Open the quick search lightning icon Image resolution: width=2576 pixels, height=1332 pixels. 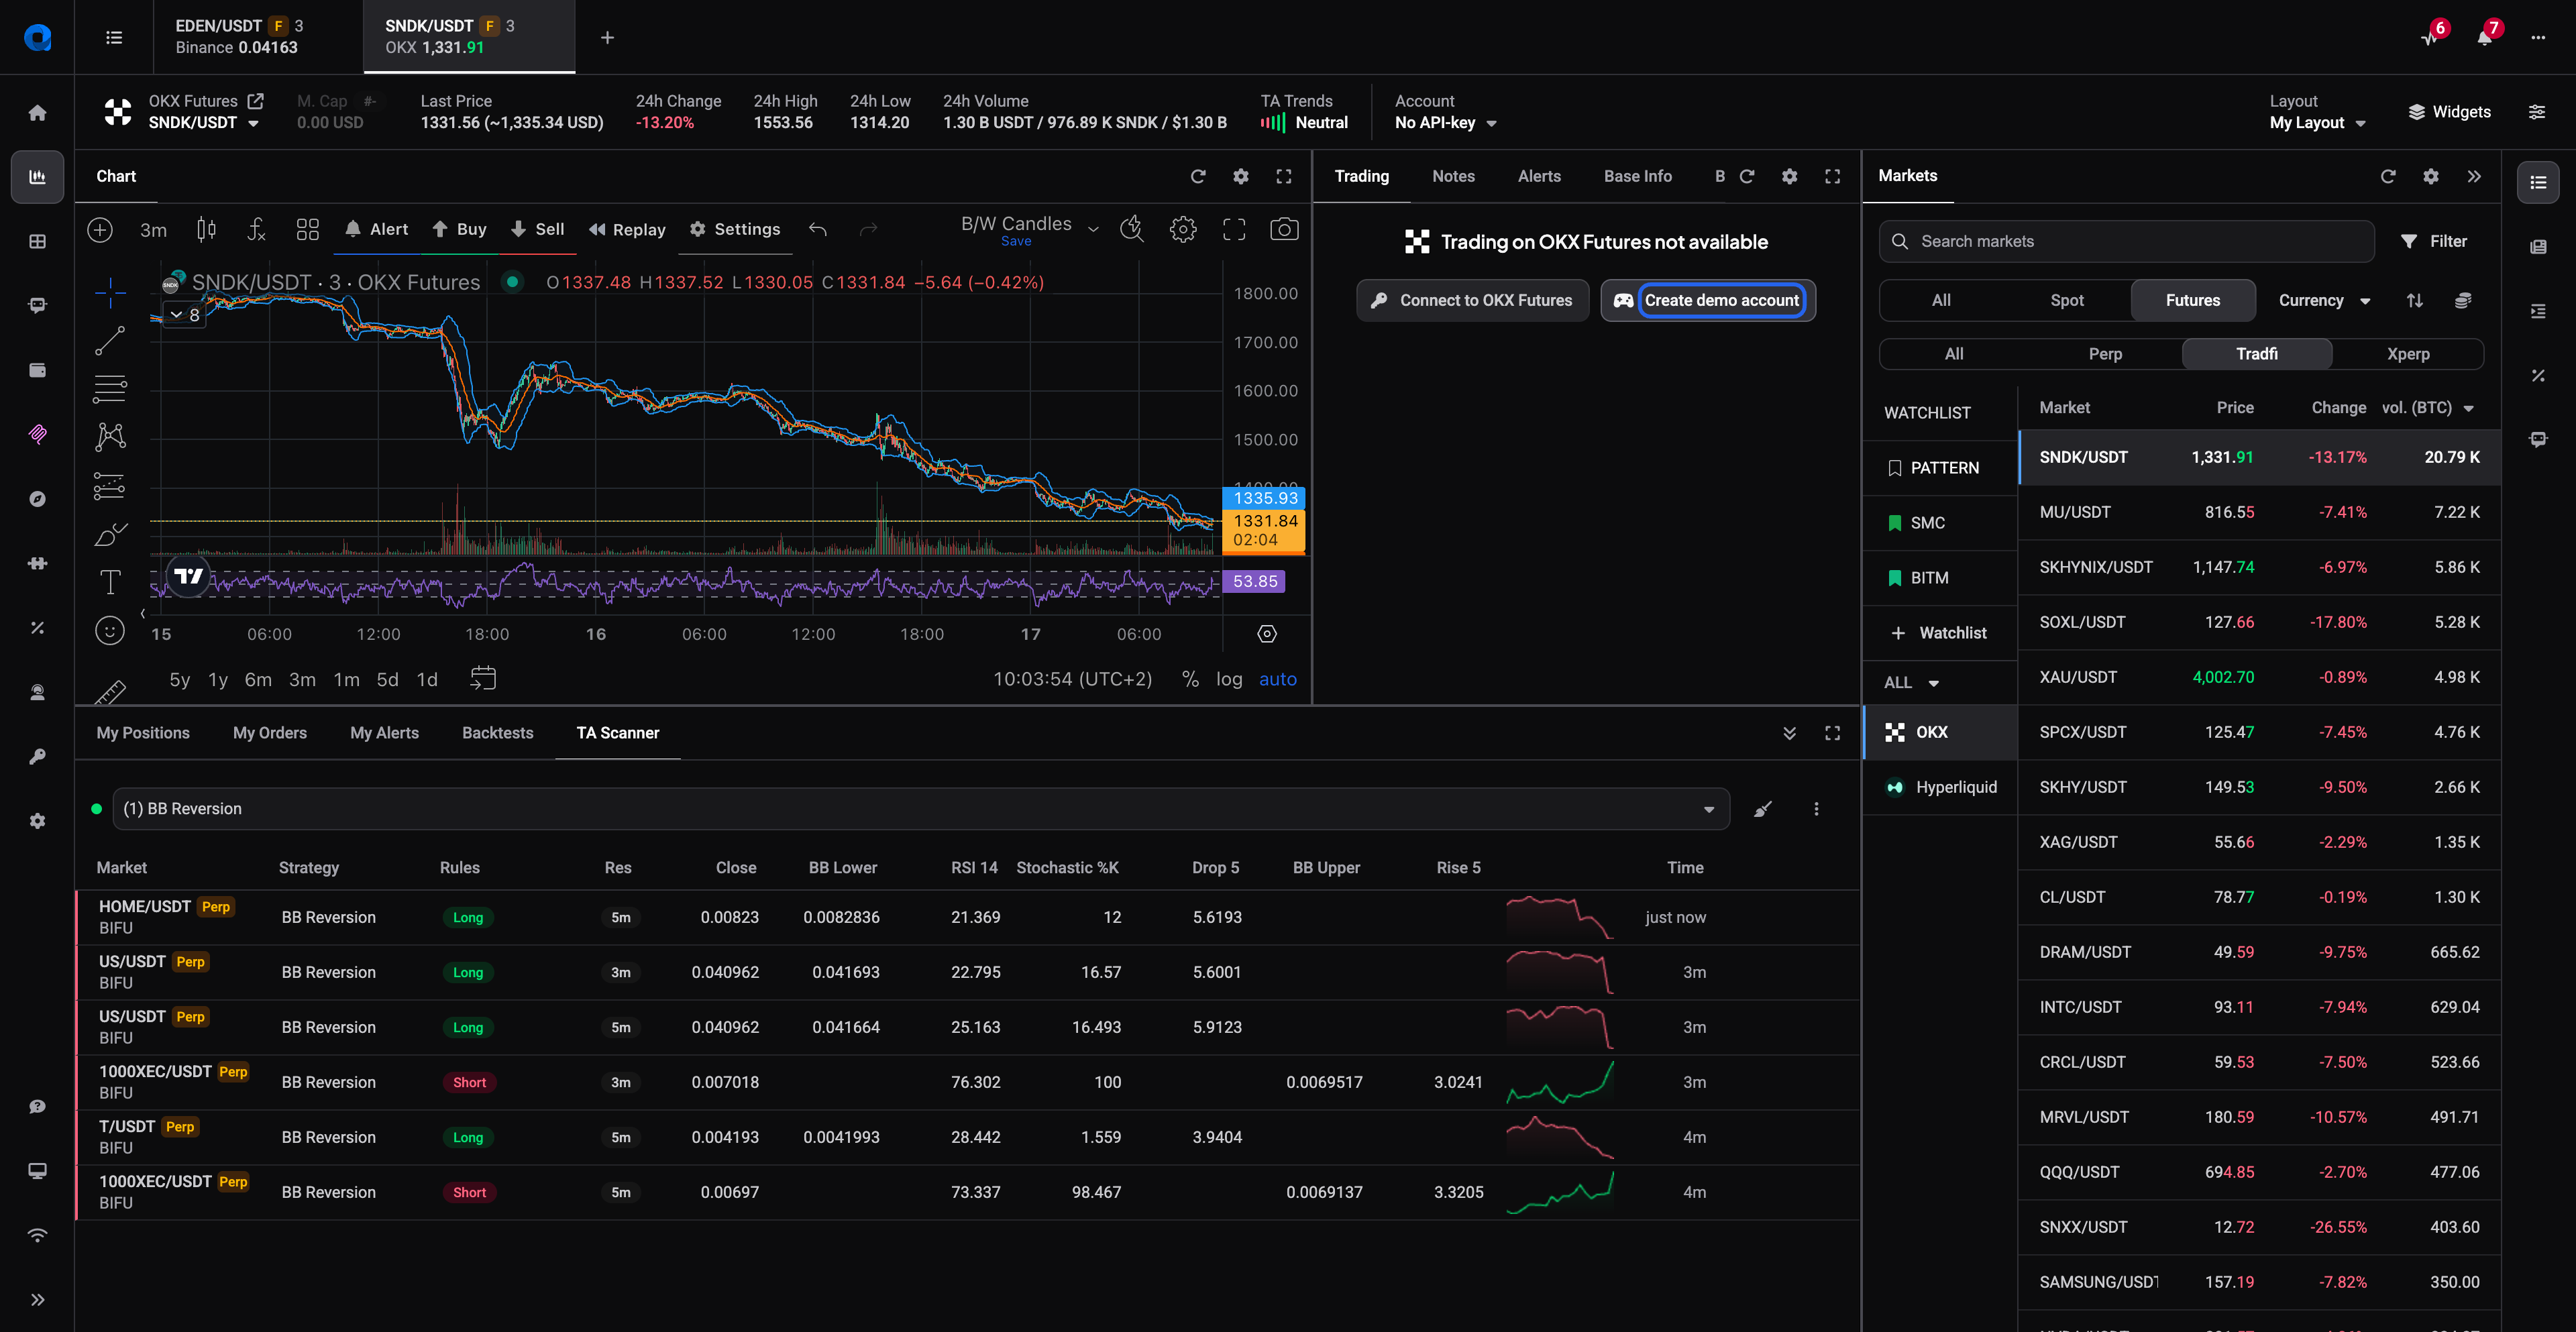click(x=1131, y=230)
